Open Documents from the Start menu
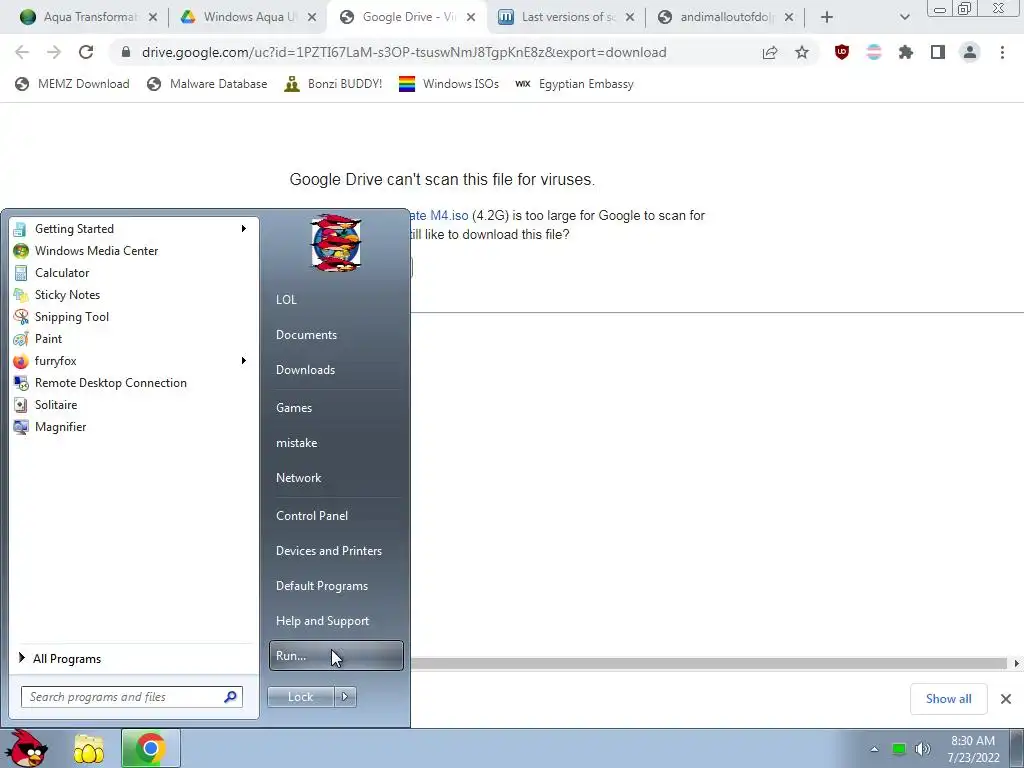The height and width of the screenshot is (768, 1024). [306, 335]
